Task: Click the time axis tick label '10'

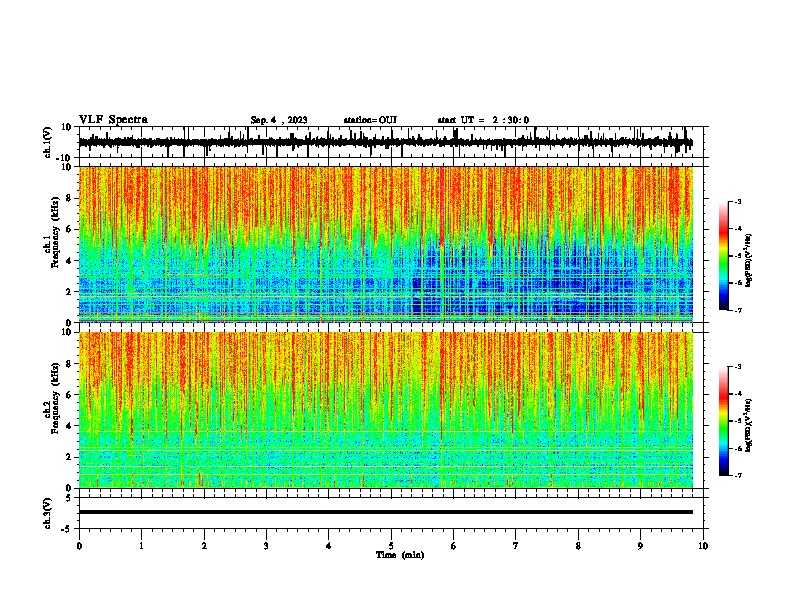Action: click(703, 546)
